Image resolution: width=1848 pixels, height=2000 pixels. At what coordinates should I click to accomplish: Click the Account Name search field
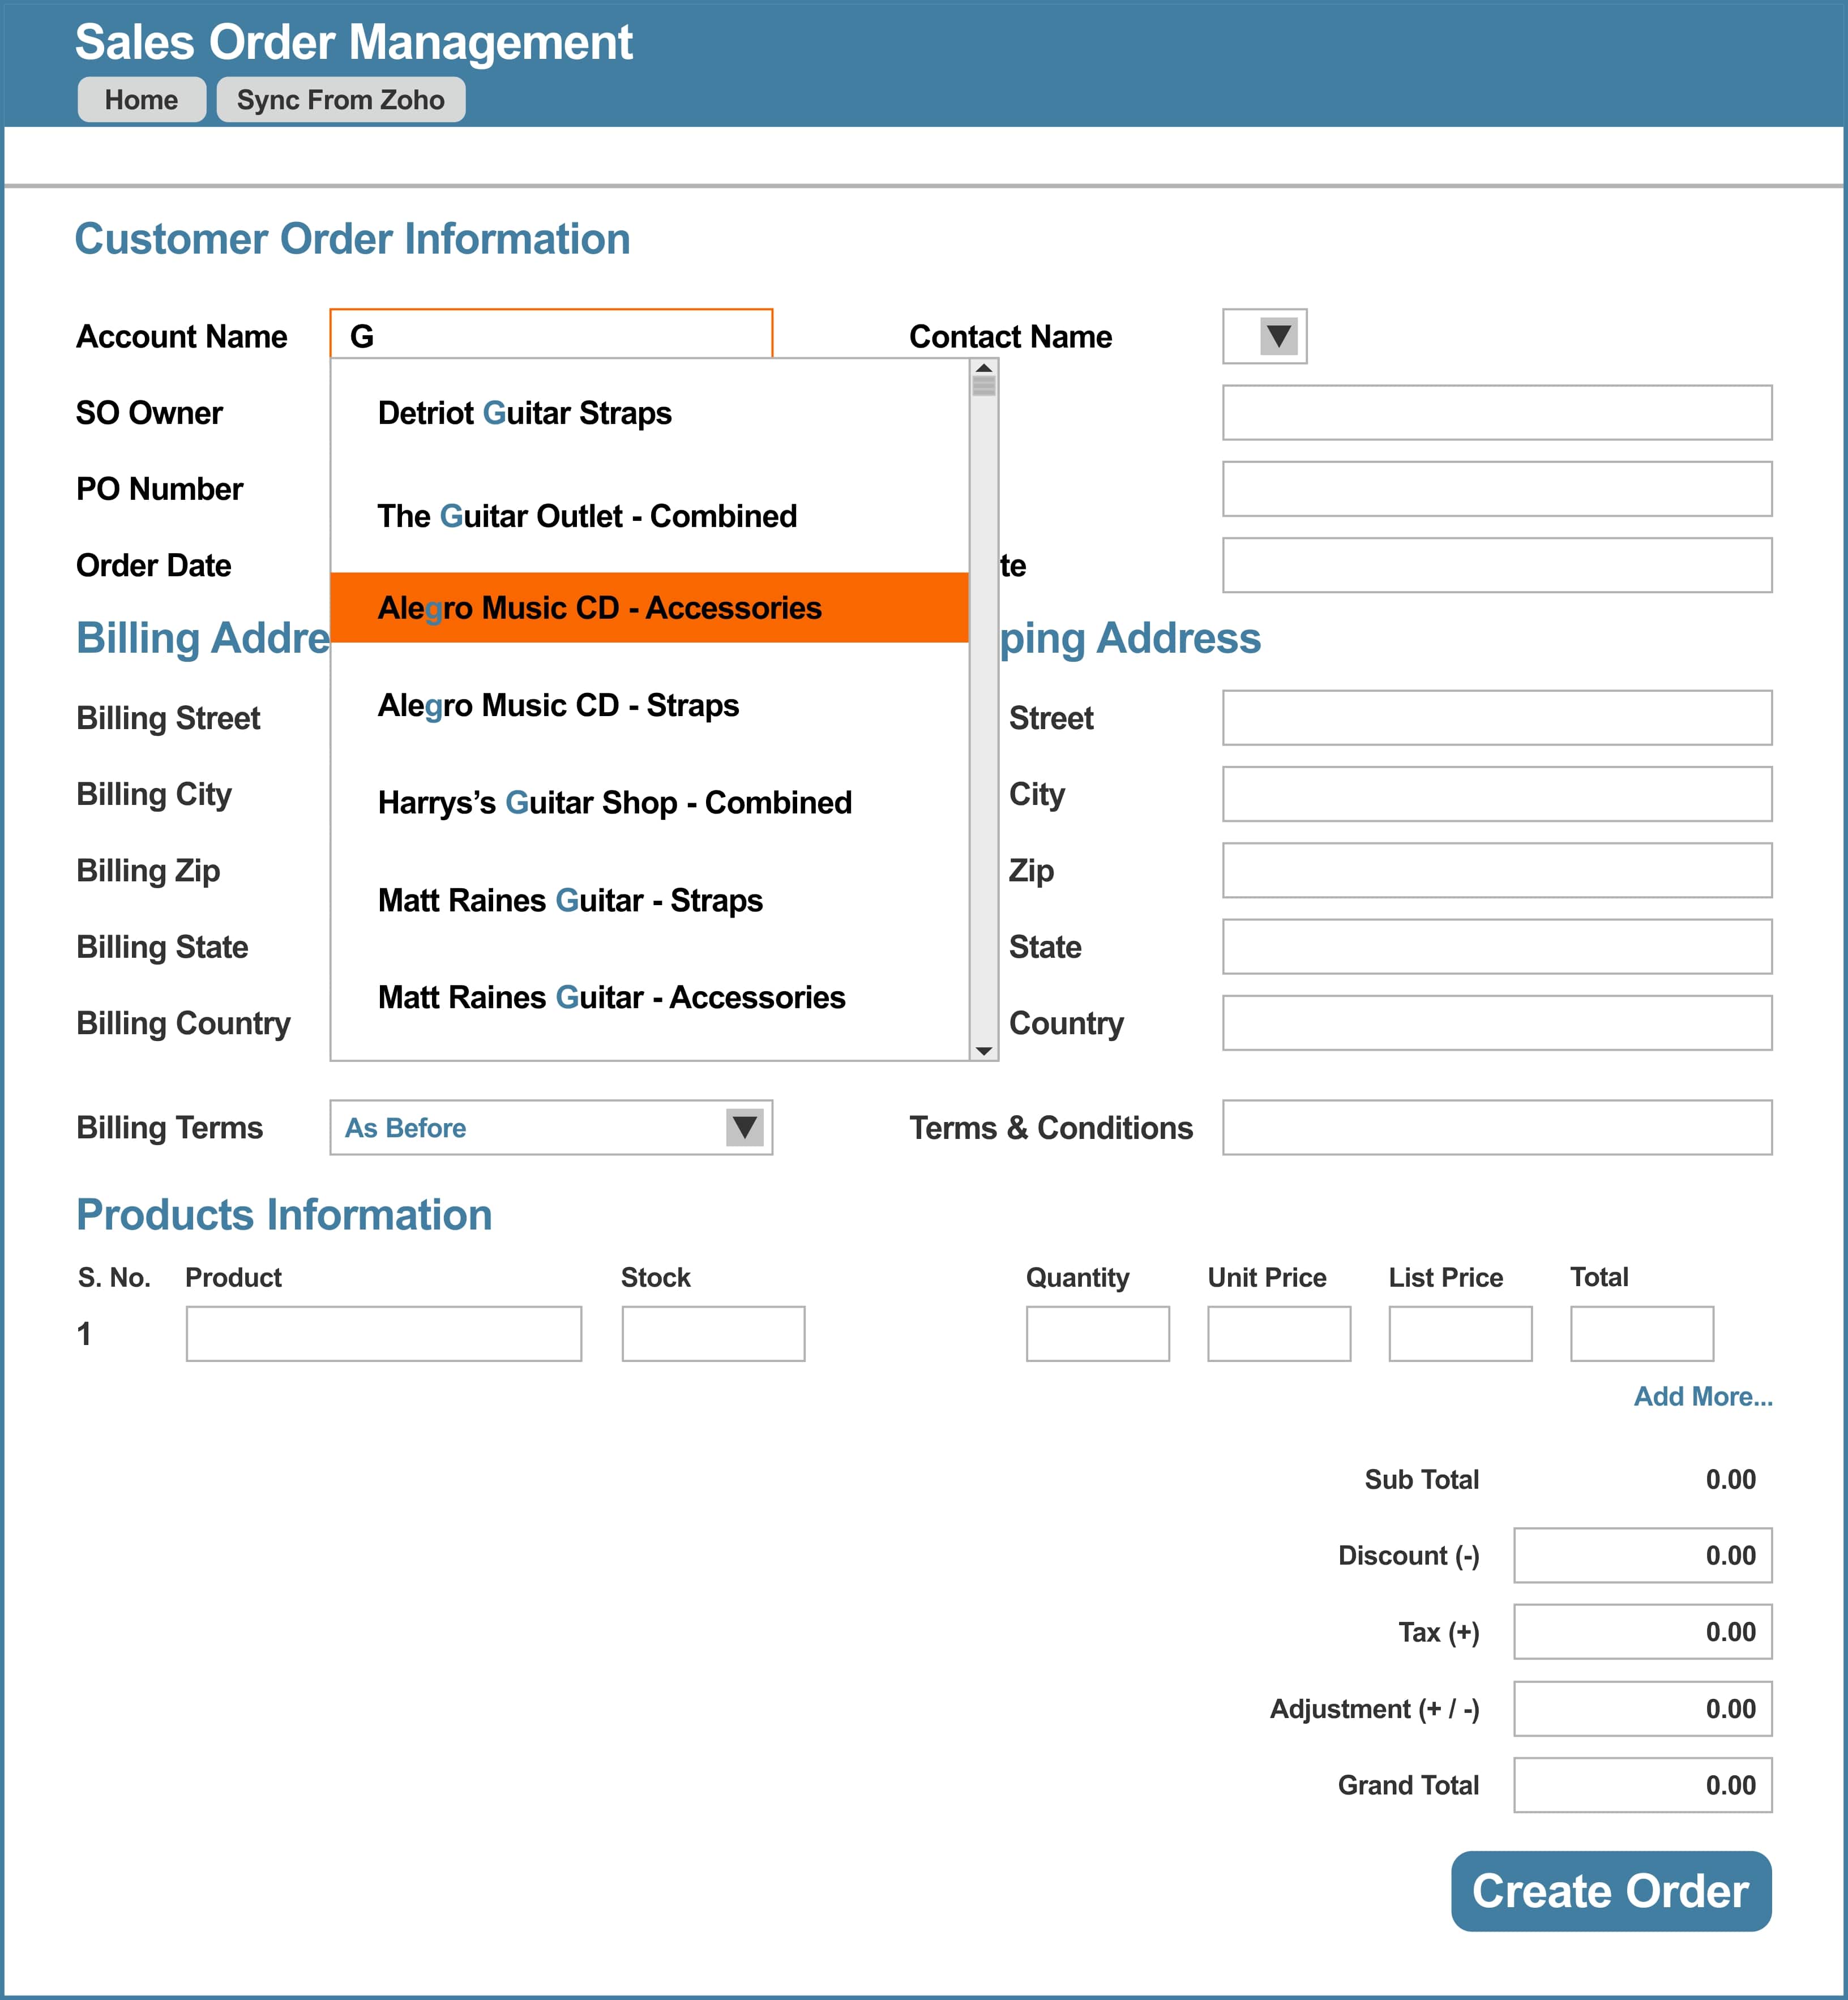[550, 335]
